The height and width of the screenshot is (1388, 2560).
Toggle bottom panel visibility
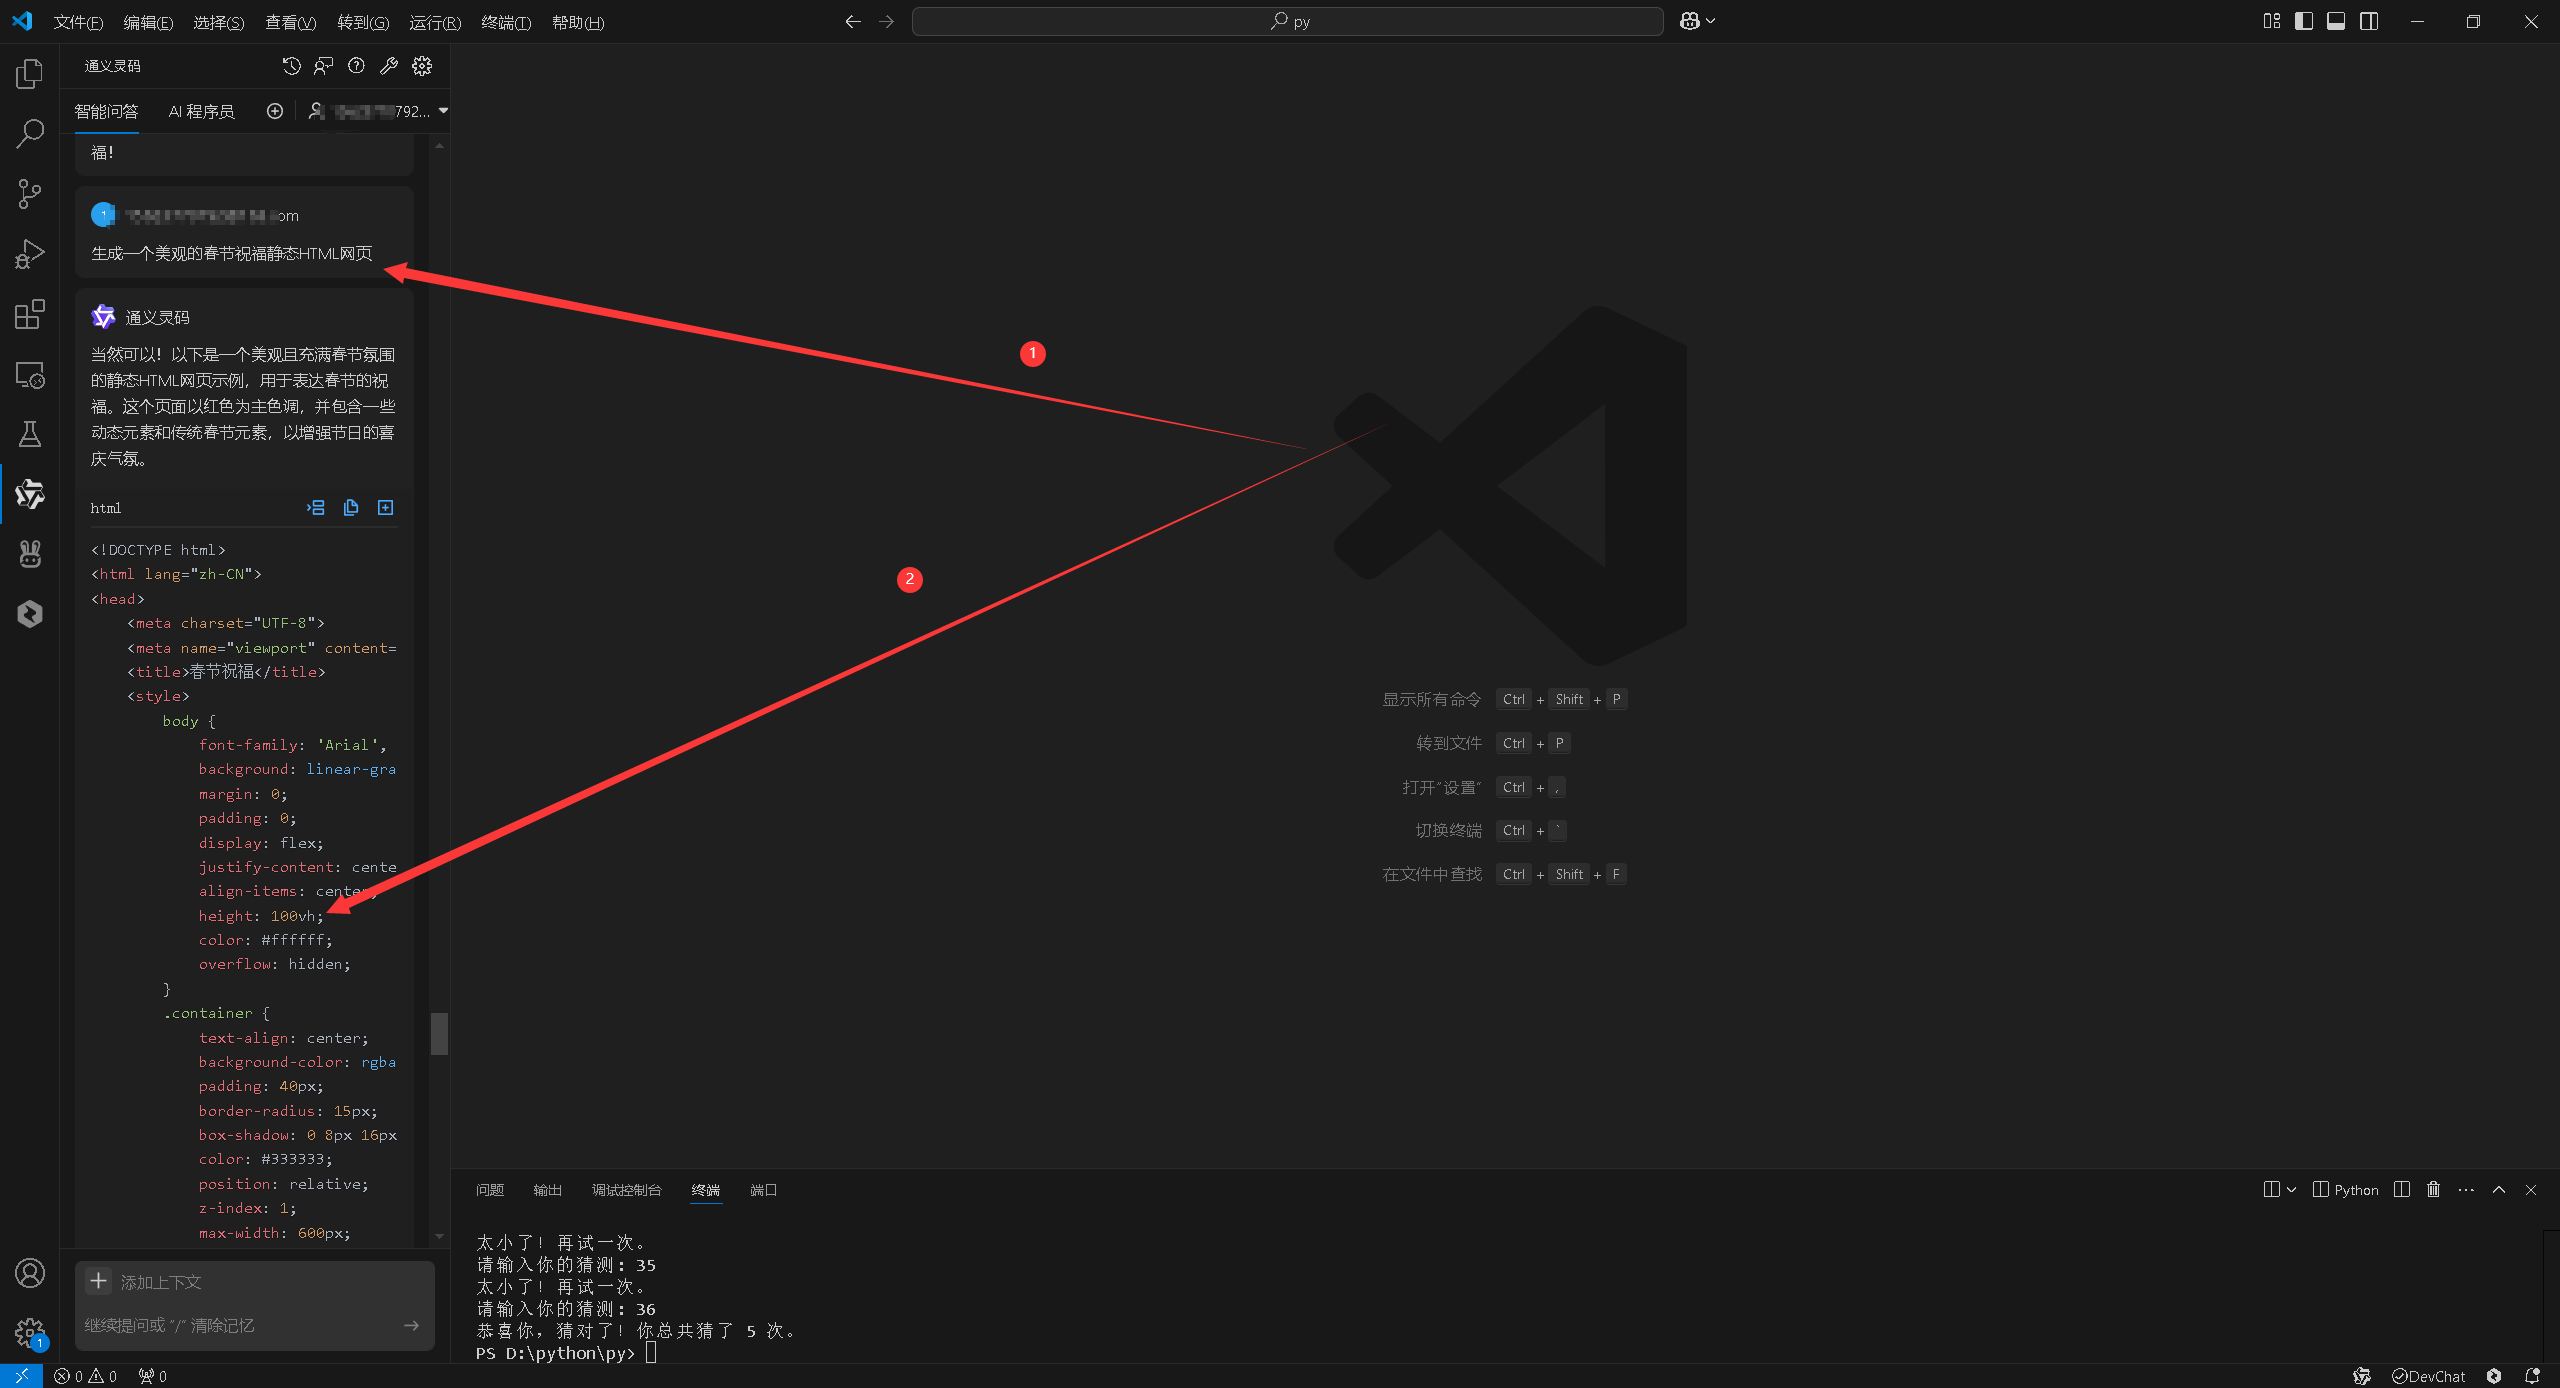(2336, 21)
